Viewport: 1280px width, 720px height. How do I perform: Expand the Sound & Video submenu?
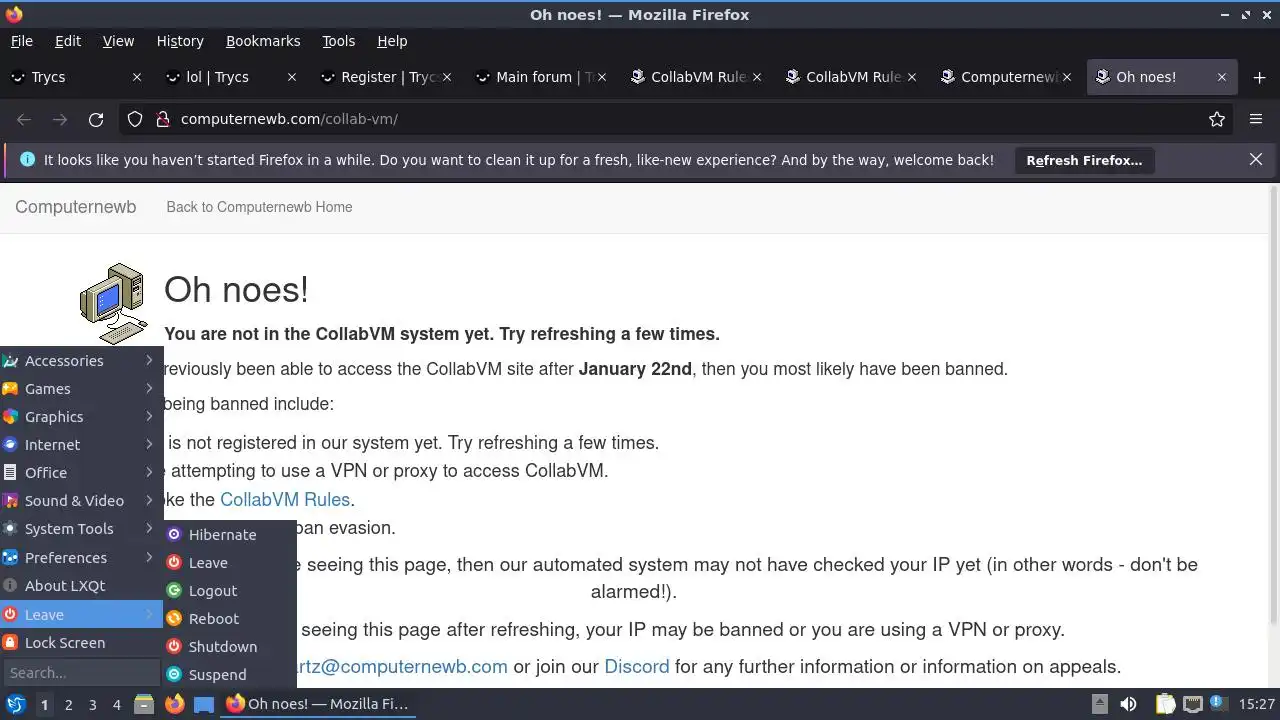coord(81,501)
